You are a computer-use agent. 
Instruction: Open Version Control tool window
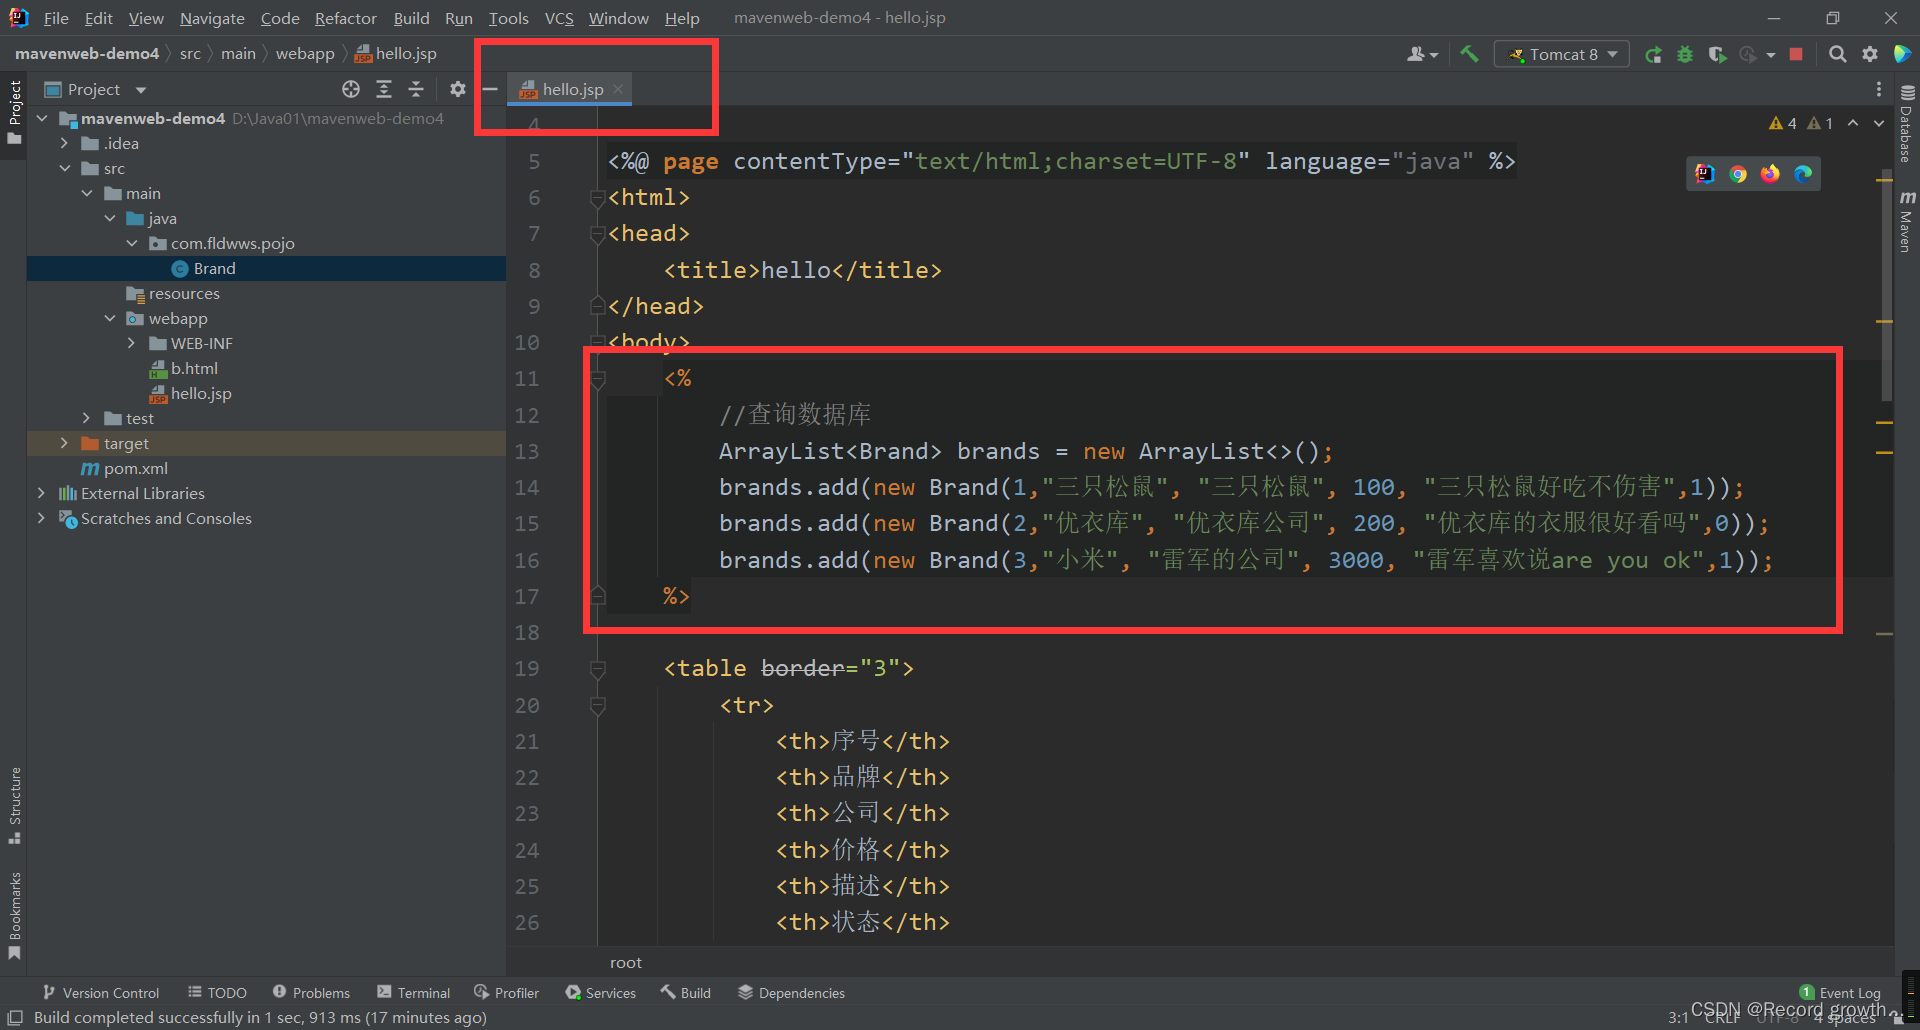pyautogui.click(x=101, y=992)
